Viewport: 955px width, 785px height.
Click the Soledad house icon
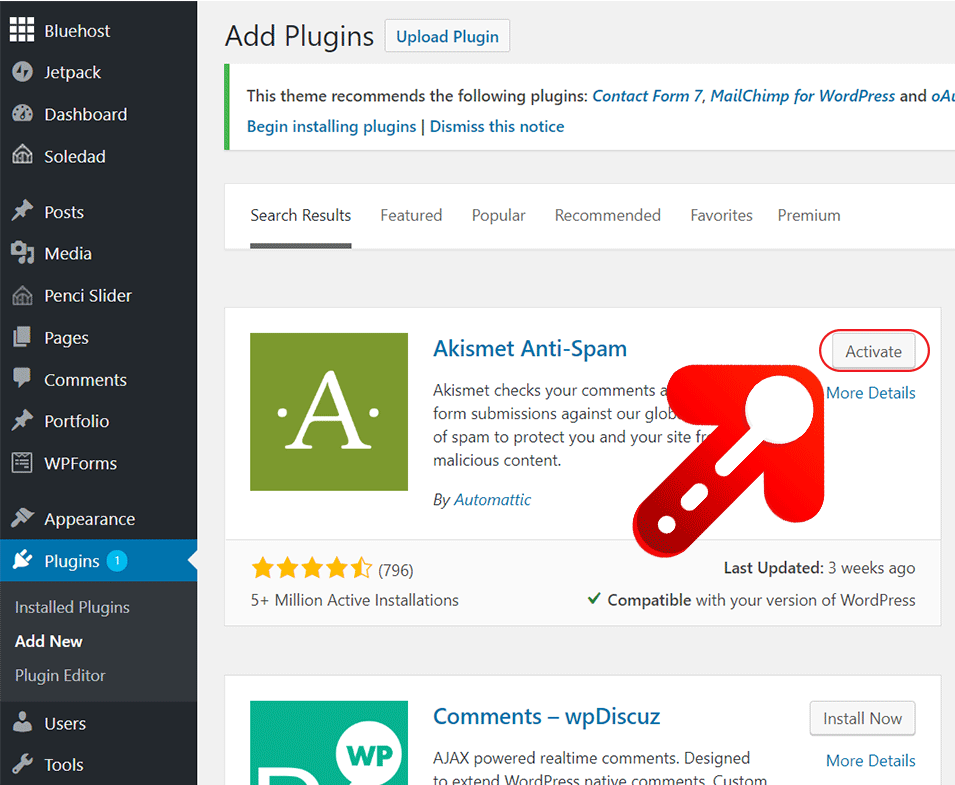[x=23, y=155]
